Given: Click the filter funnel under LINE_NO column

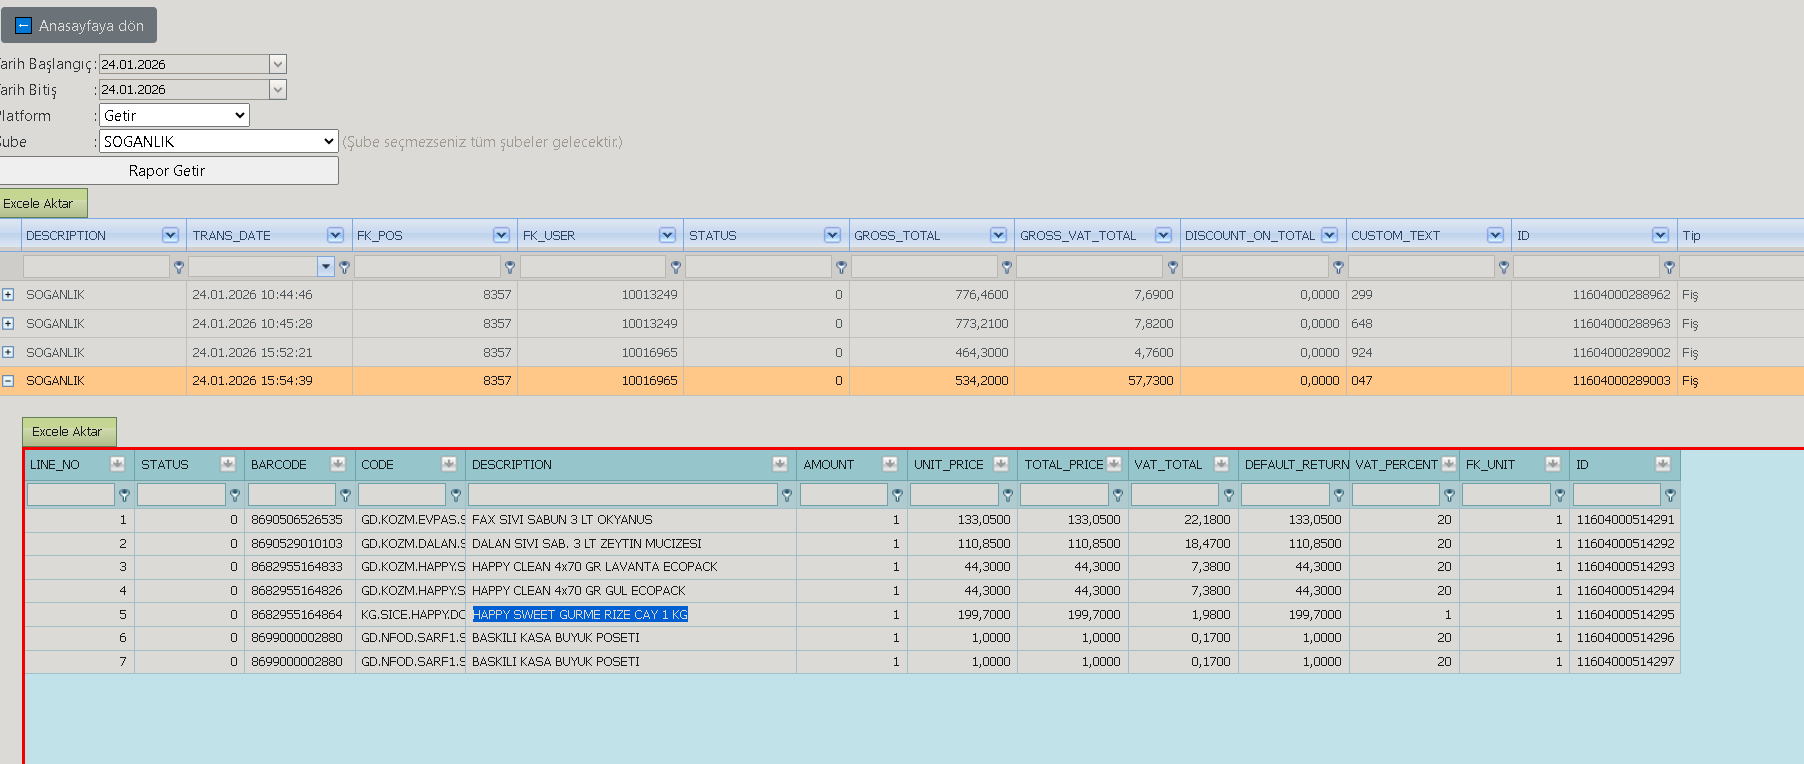Looking at the screenshot, I should click(124, 495).
